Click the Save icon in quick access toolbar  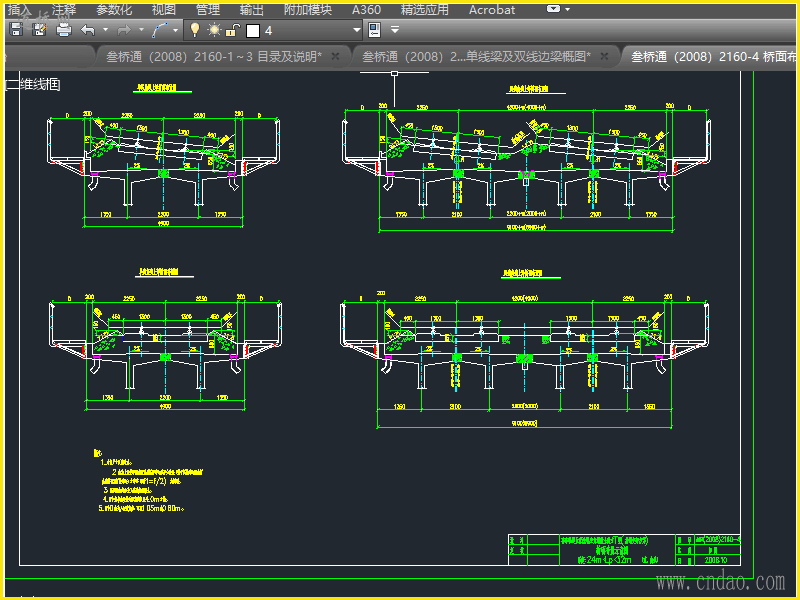(16, 30)
